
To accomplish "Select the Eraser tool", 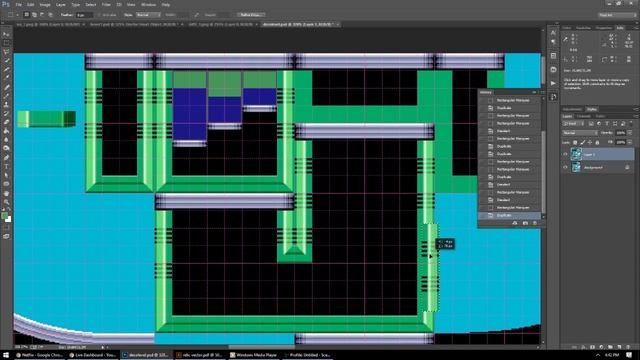I will click(x=6, y=122).
